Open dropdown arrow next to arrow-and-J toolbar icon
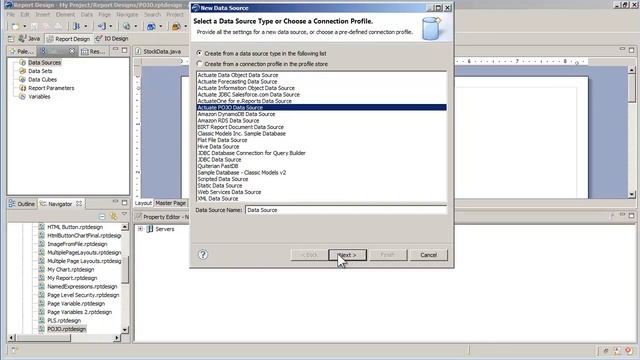Screen dimensions: 640x360 pyautogui.click(x=111, y=27)
